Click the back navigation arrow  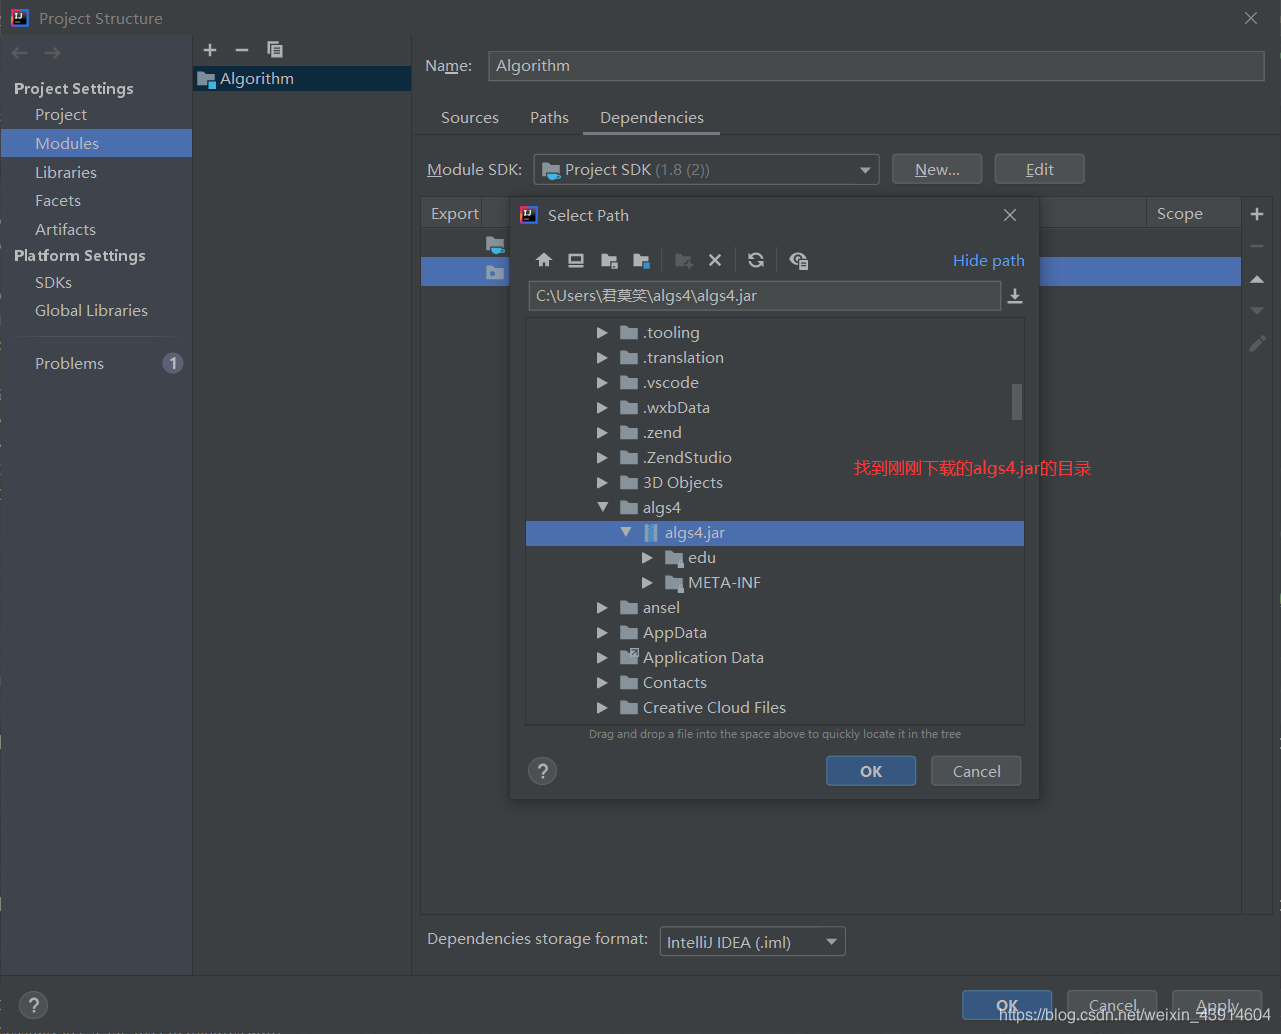(20, 53)
